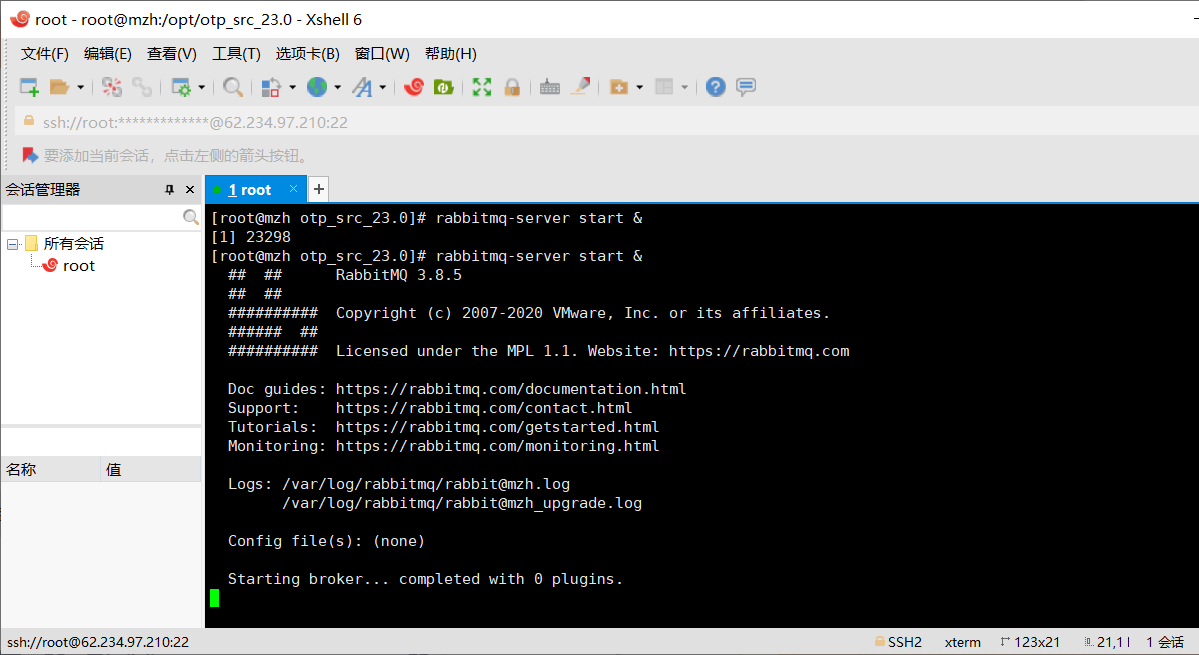Close the '1 root' tab
Viewport: 1199px width, 655px height.
[293, 189]
